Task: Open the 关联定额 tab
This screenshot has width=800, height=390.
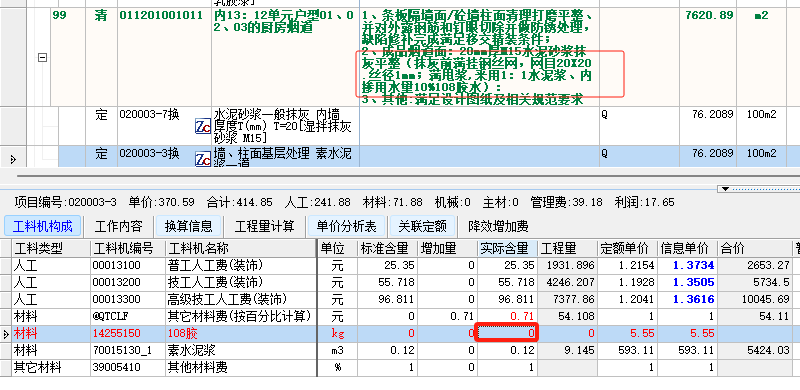Action: 422,226
